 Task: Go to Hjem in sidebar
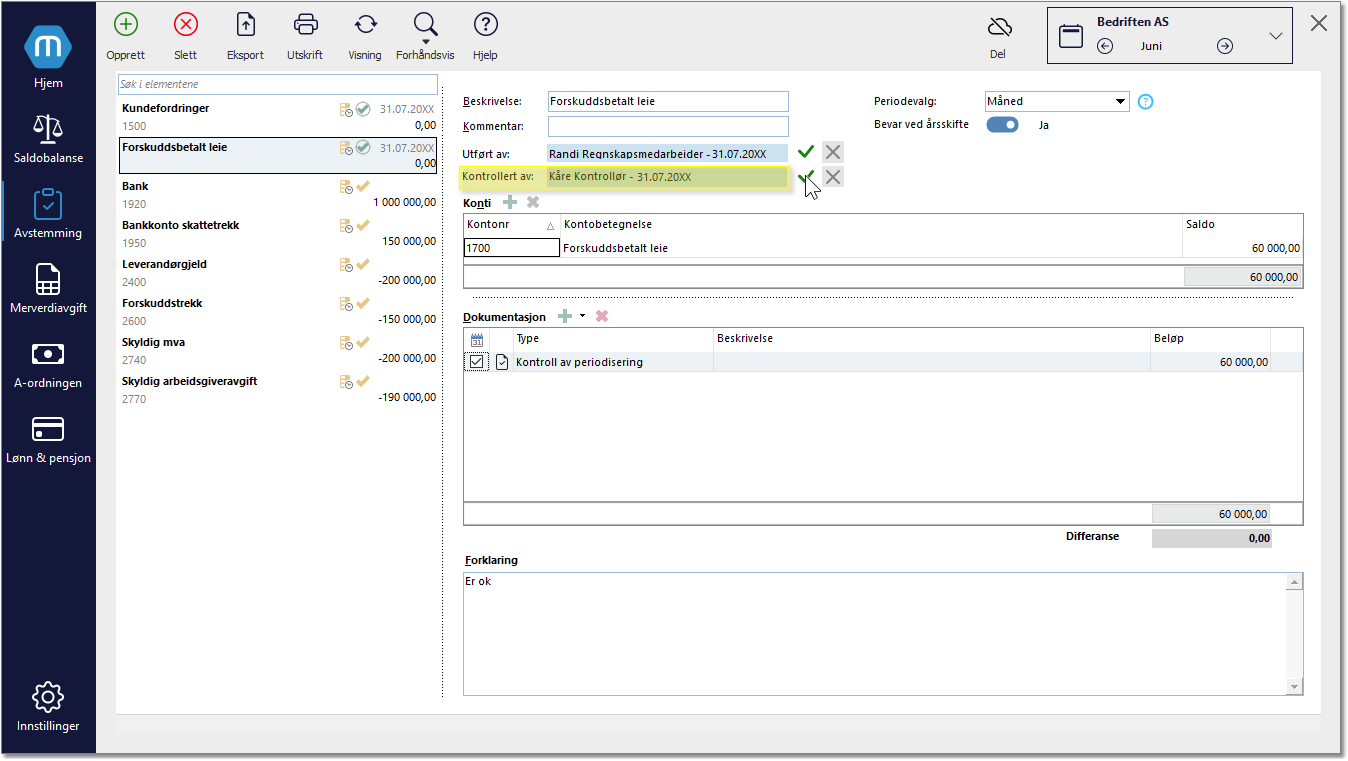pos(48,58)
